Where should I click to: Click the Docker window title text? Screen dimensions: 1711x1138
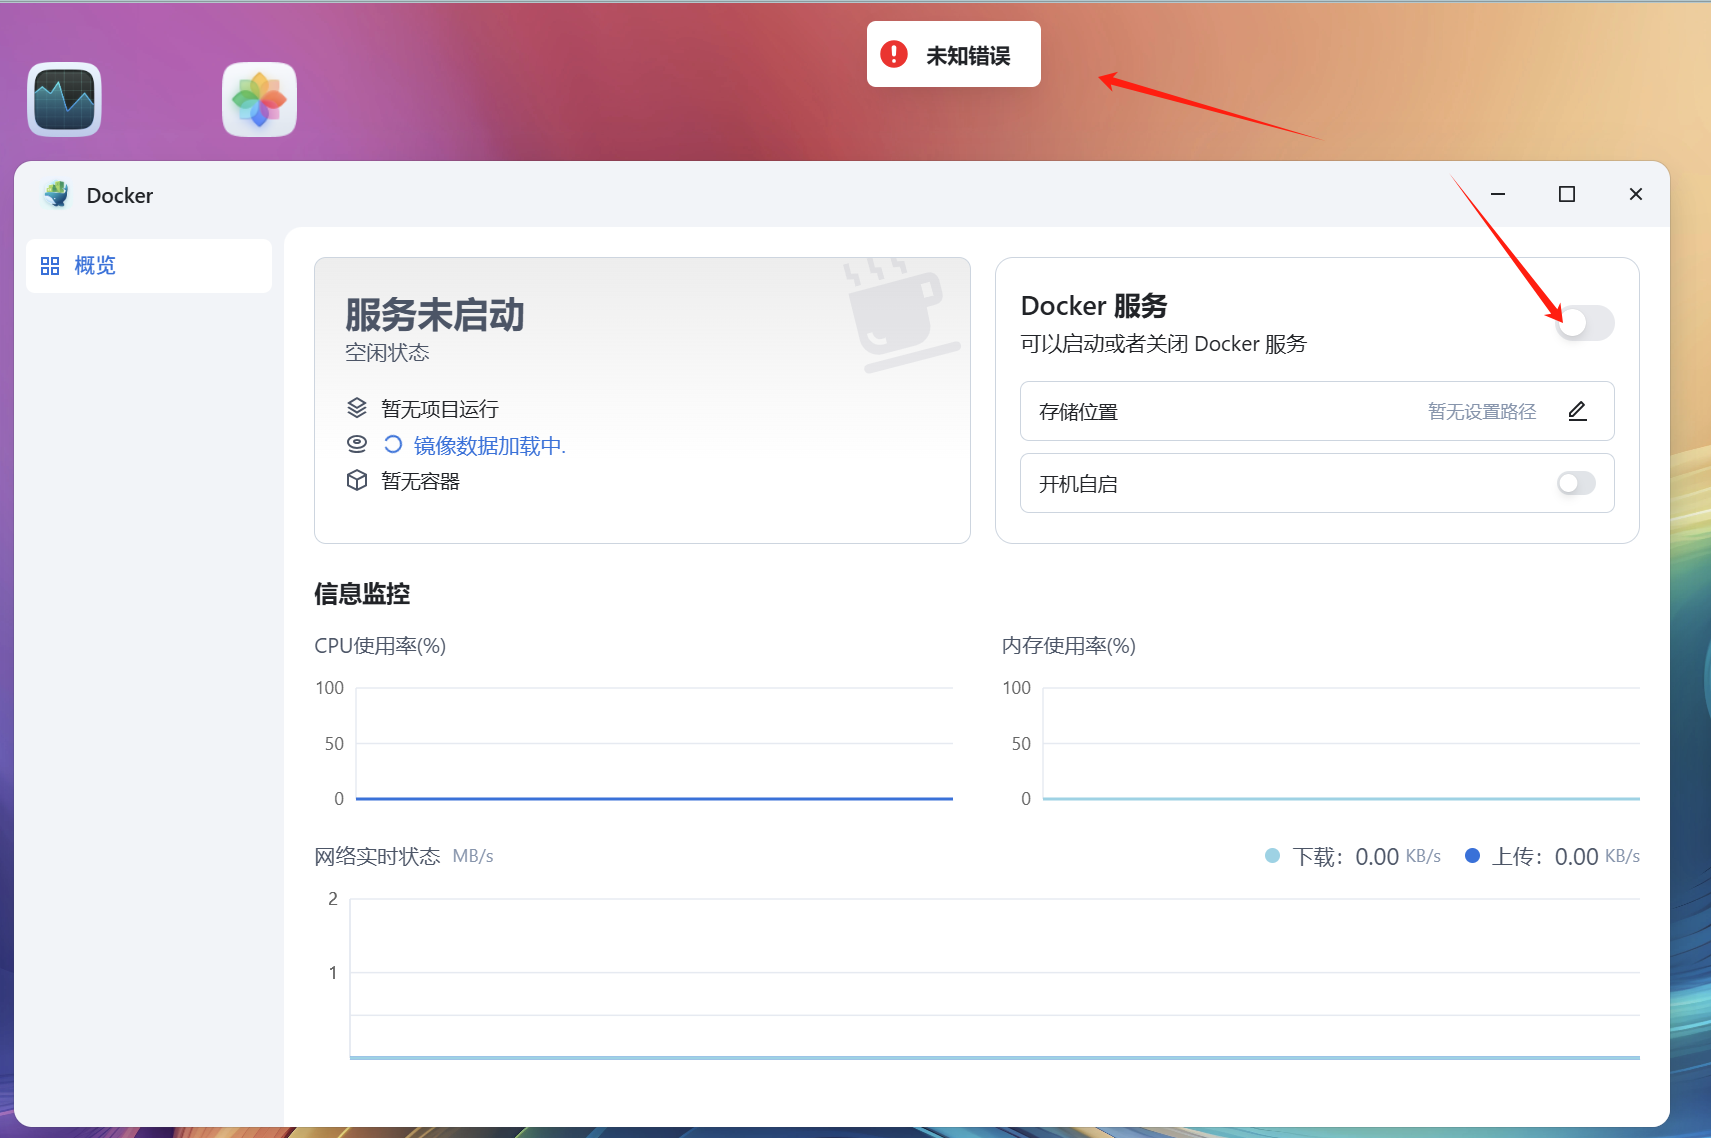(120, 195)
